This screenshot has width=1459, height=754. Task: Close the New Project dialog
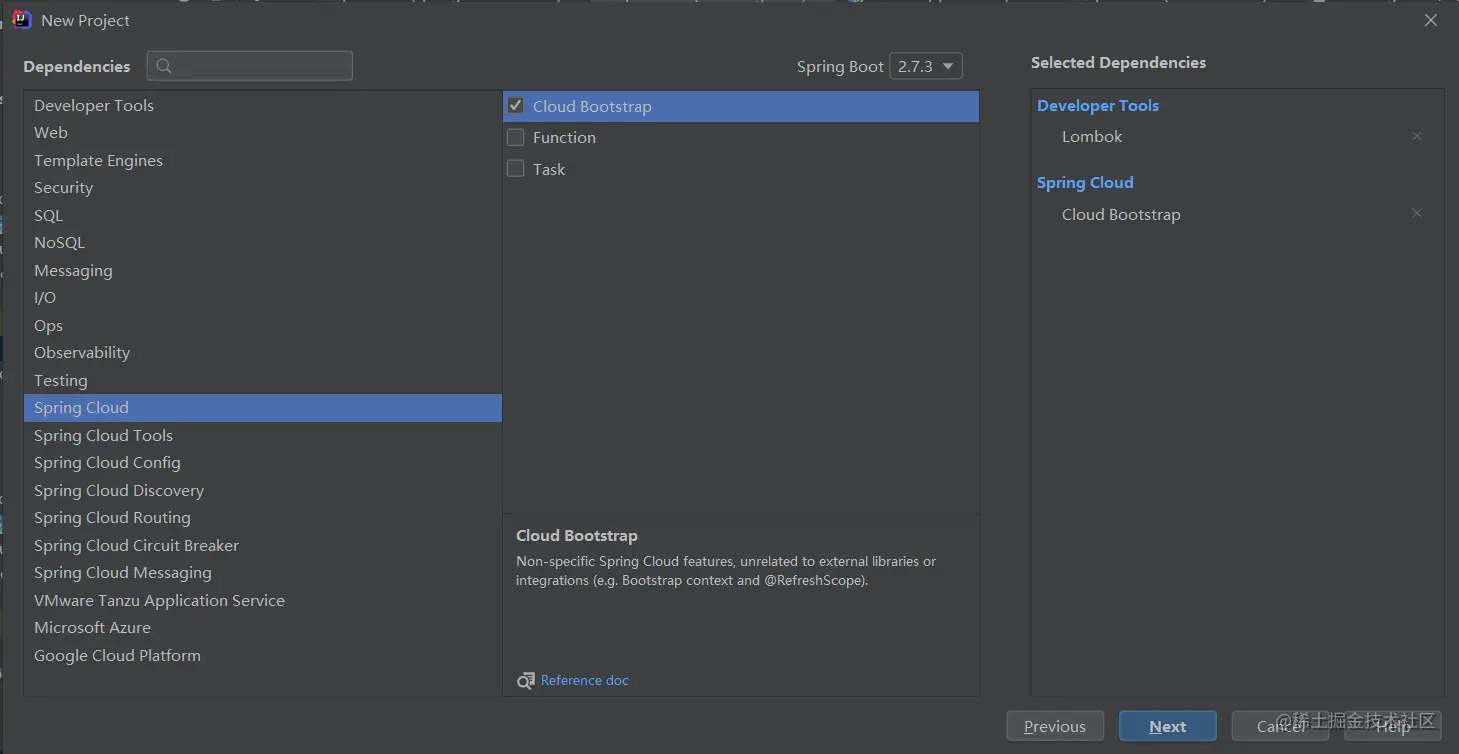coord(1431,20)
